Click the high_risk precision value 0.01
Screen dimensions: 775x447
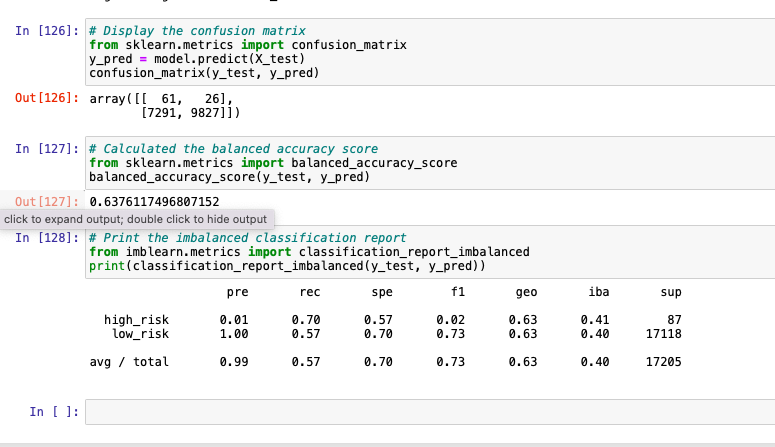[234, 320]
